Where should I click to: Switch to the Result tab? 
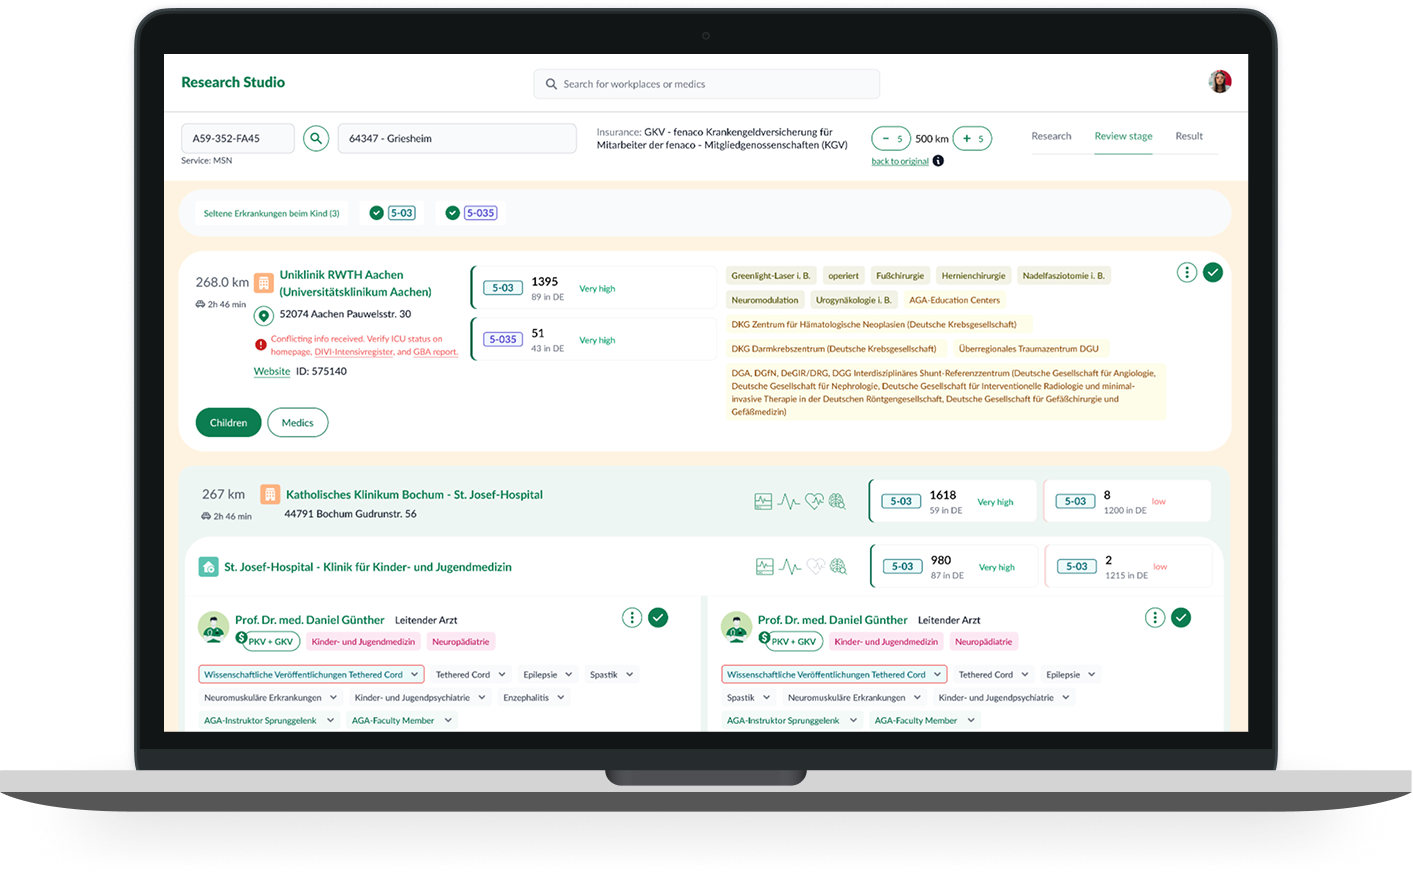pos(1189,136)
